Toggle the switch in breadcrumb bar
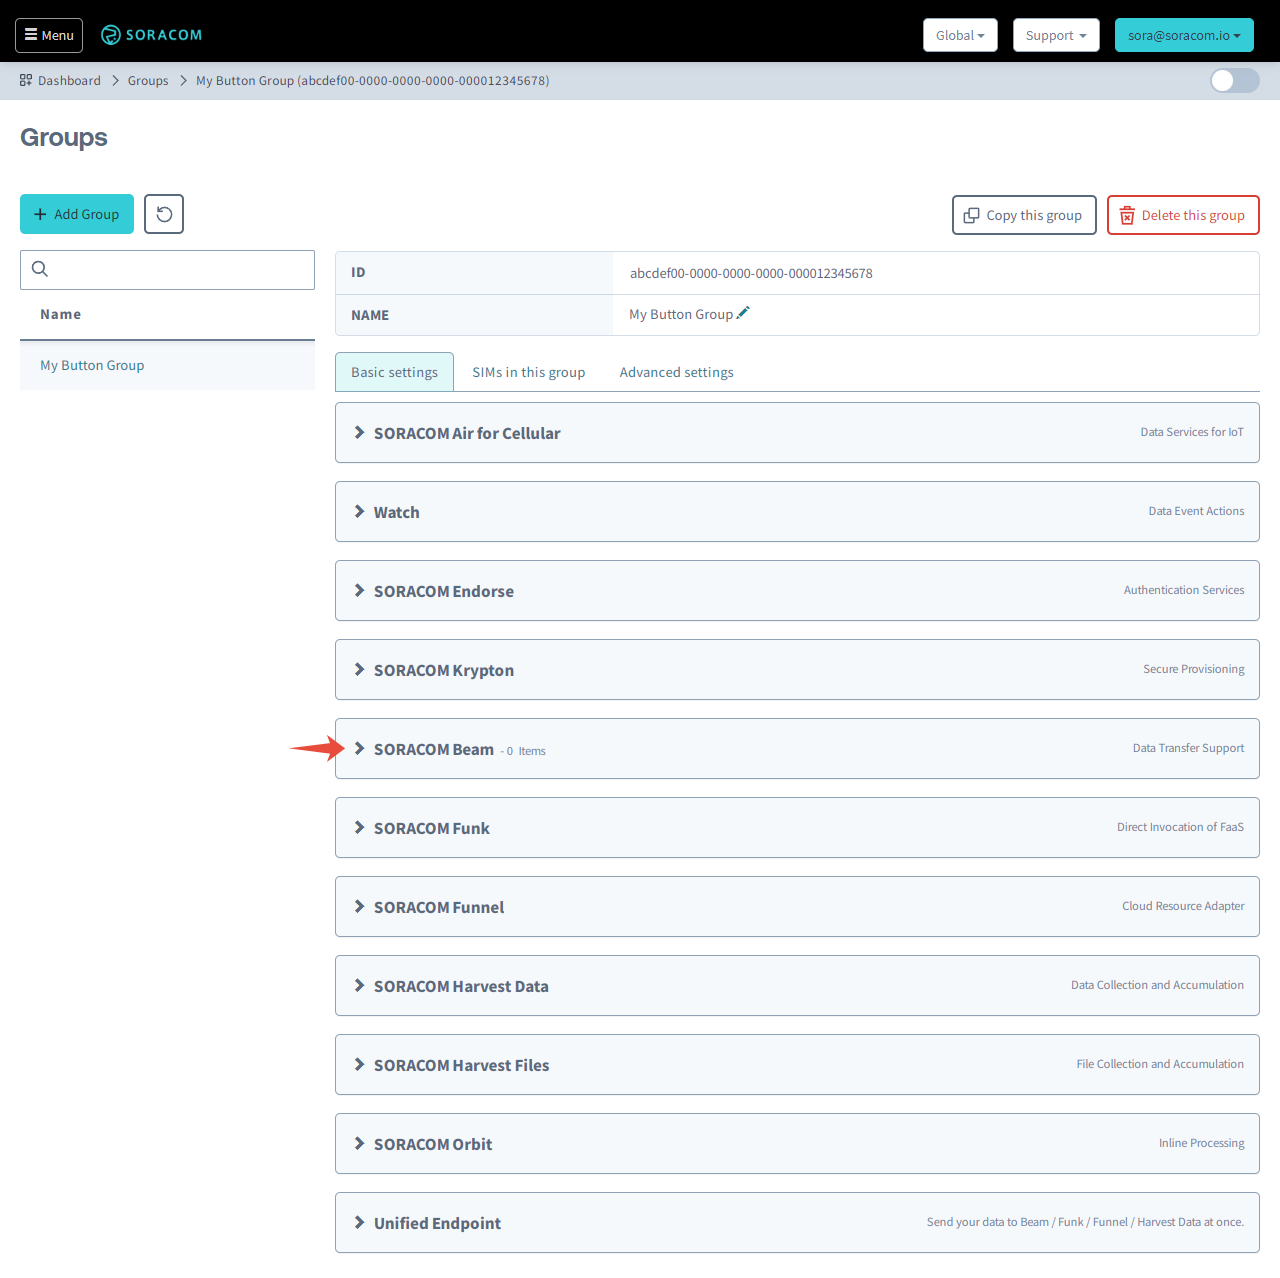 tap(1234, 81)
